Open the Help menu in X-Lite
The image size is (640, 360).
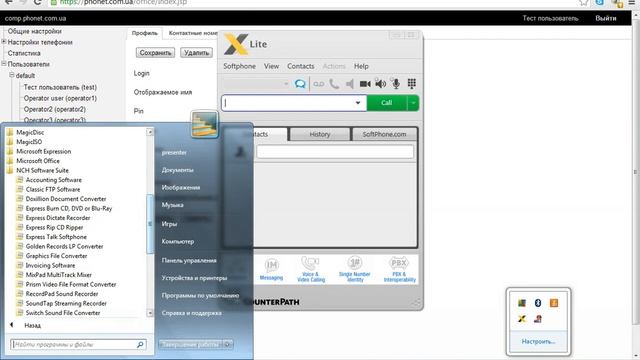(361, 66)
